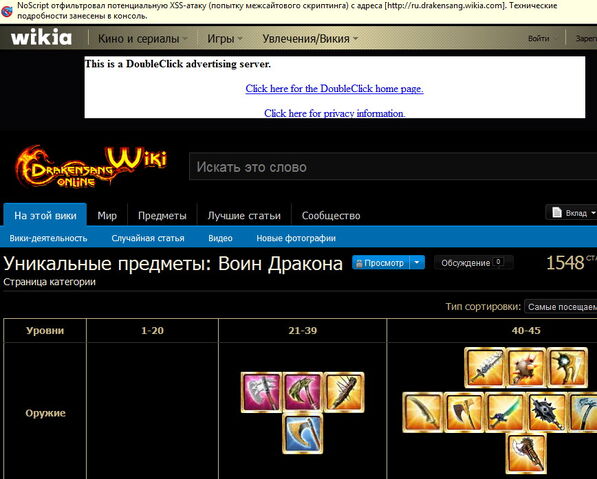Viewport: 597px width, 479px height.
Task: Select the dark orb mace item in 40-45
Action: point(568,367)
